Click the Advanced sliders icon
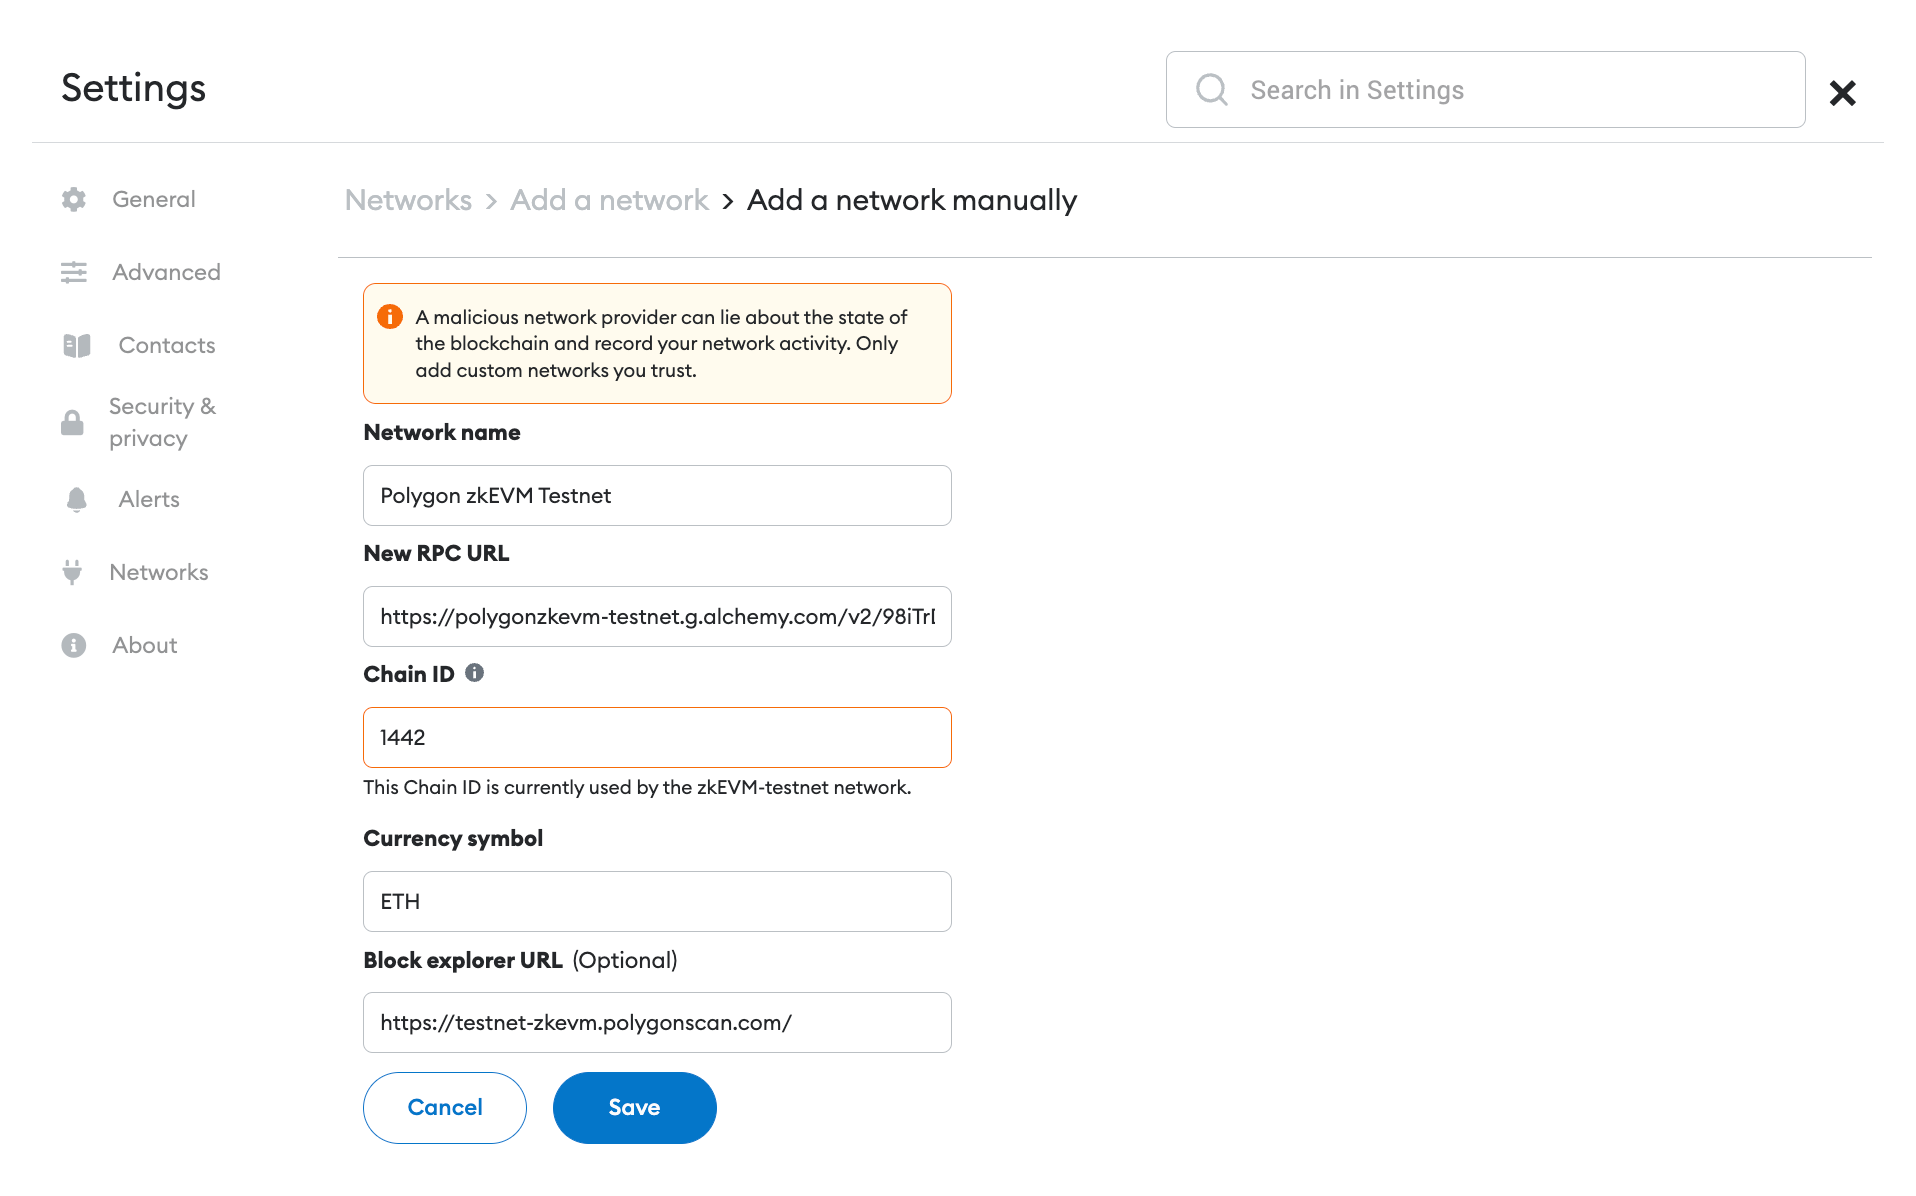This screenshot has height=1196, width=1916. (x=73, y=272)
